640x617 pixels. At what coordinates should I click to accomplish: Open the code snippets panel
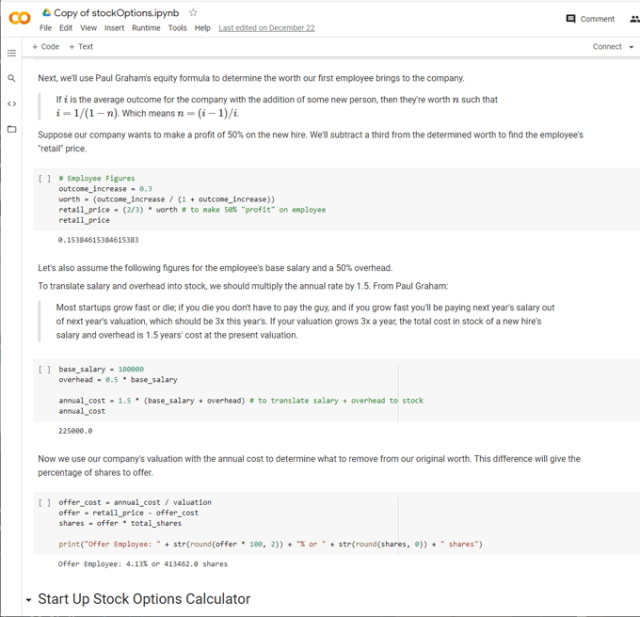point(12,103)
